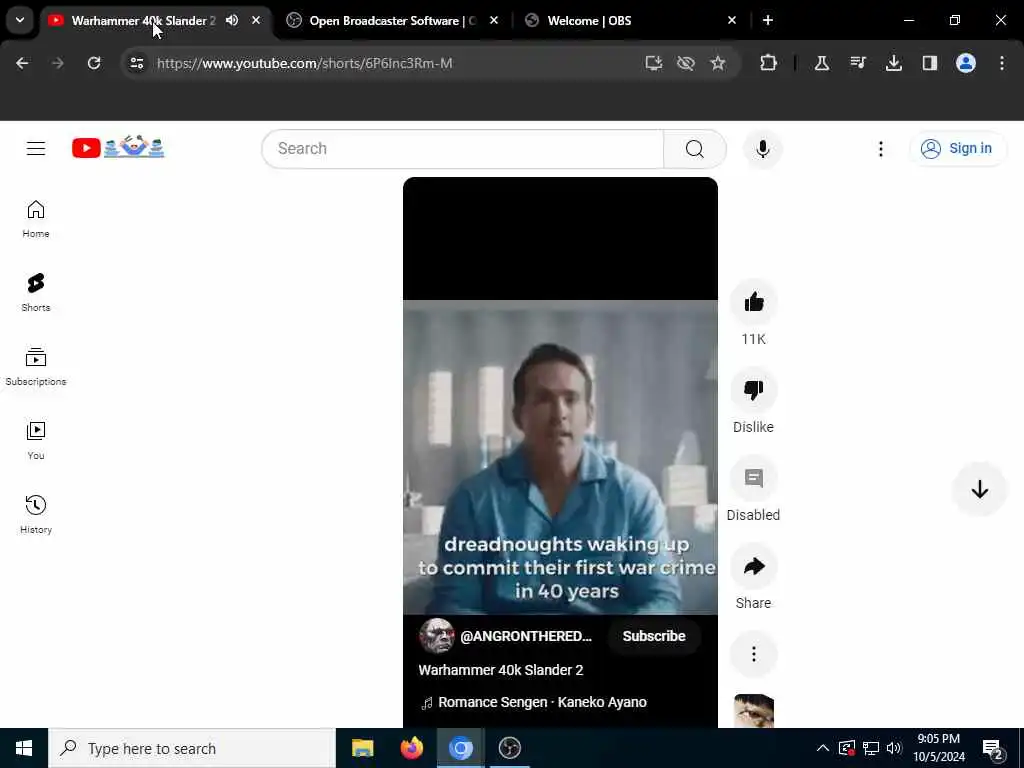1024x768 pixels.
Task: Open the short's more actions menu
Action: (754, 654)
